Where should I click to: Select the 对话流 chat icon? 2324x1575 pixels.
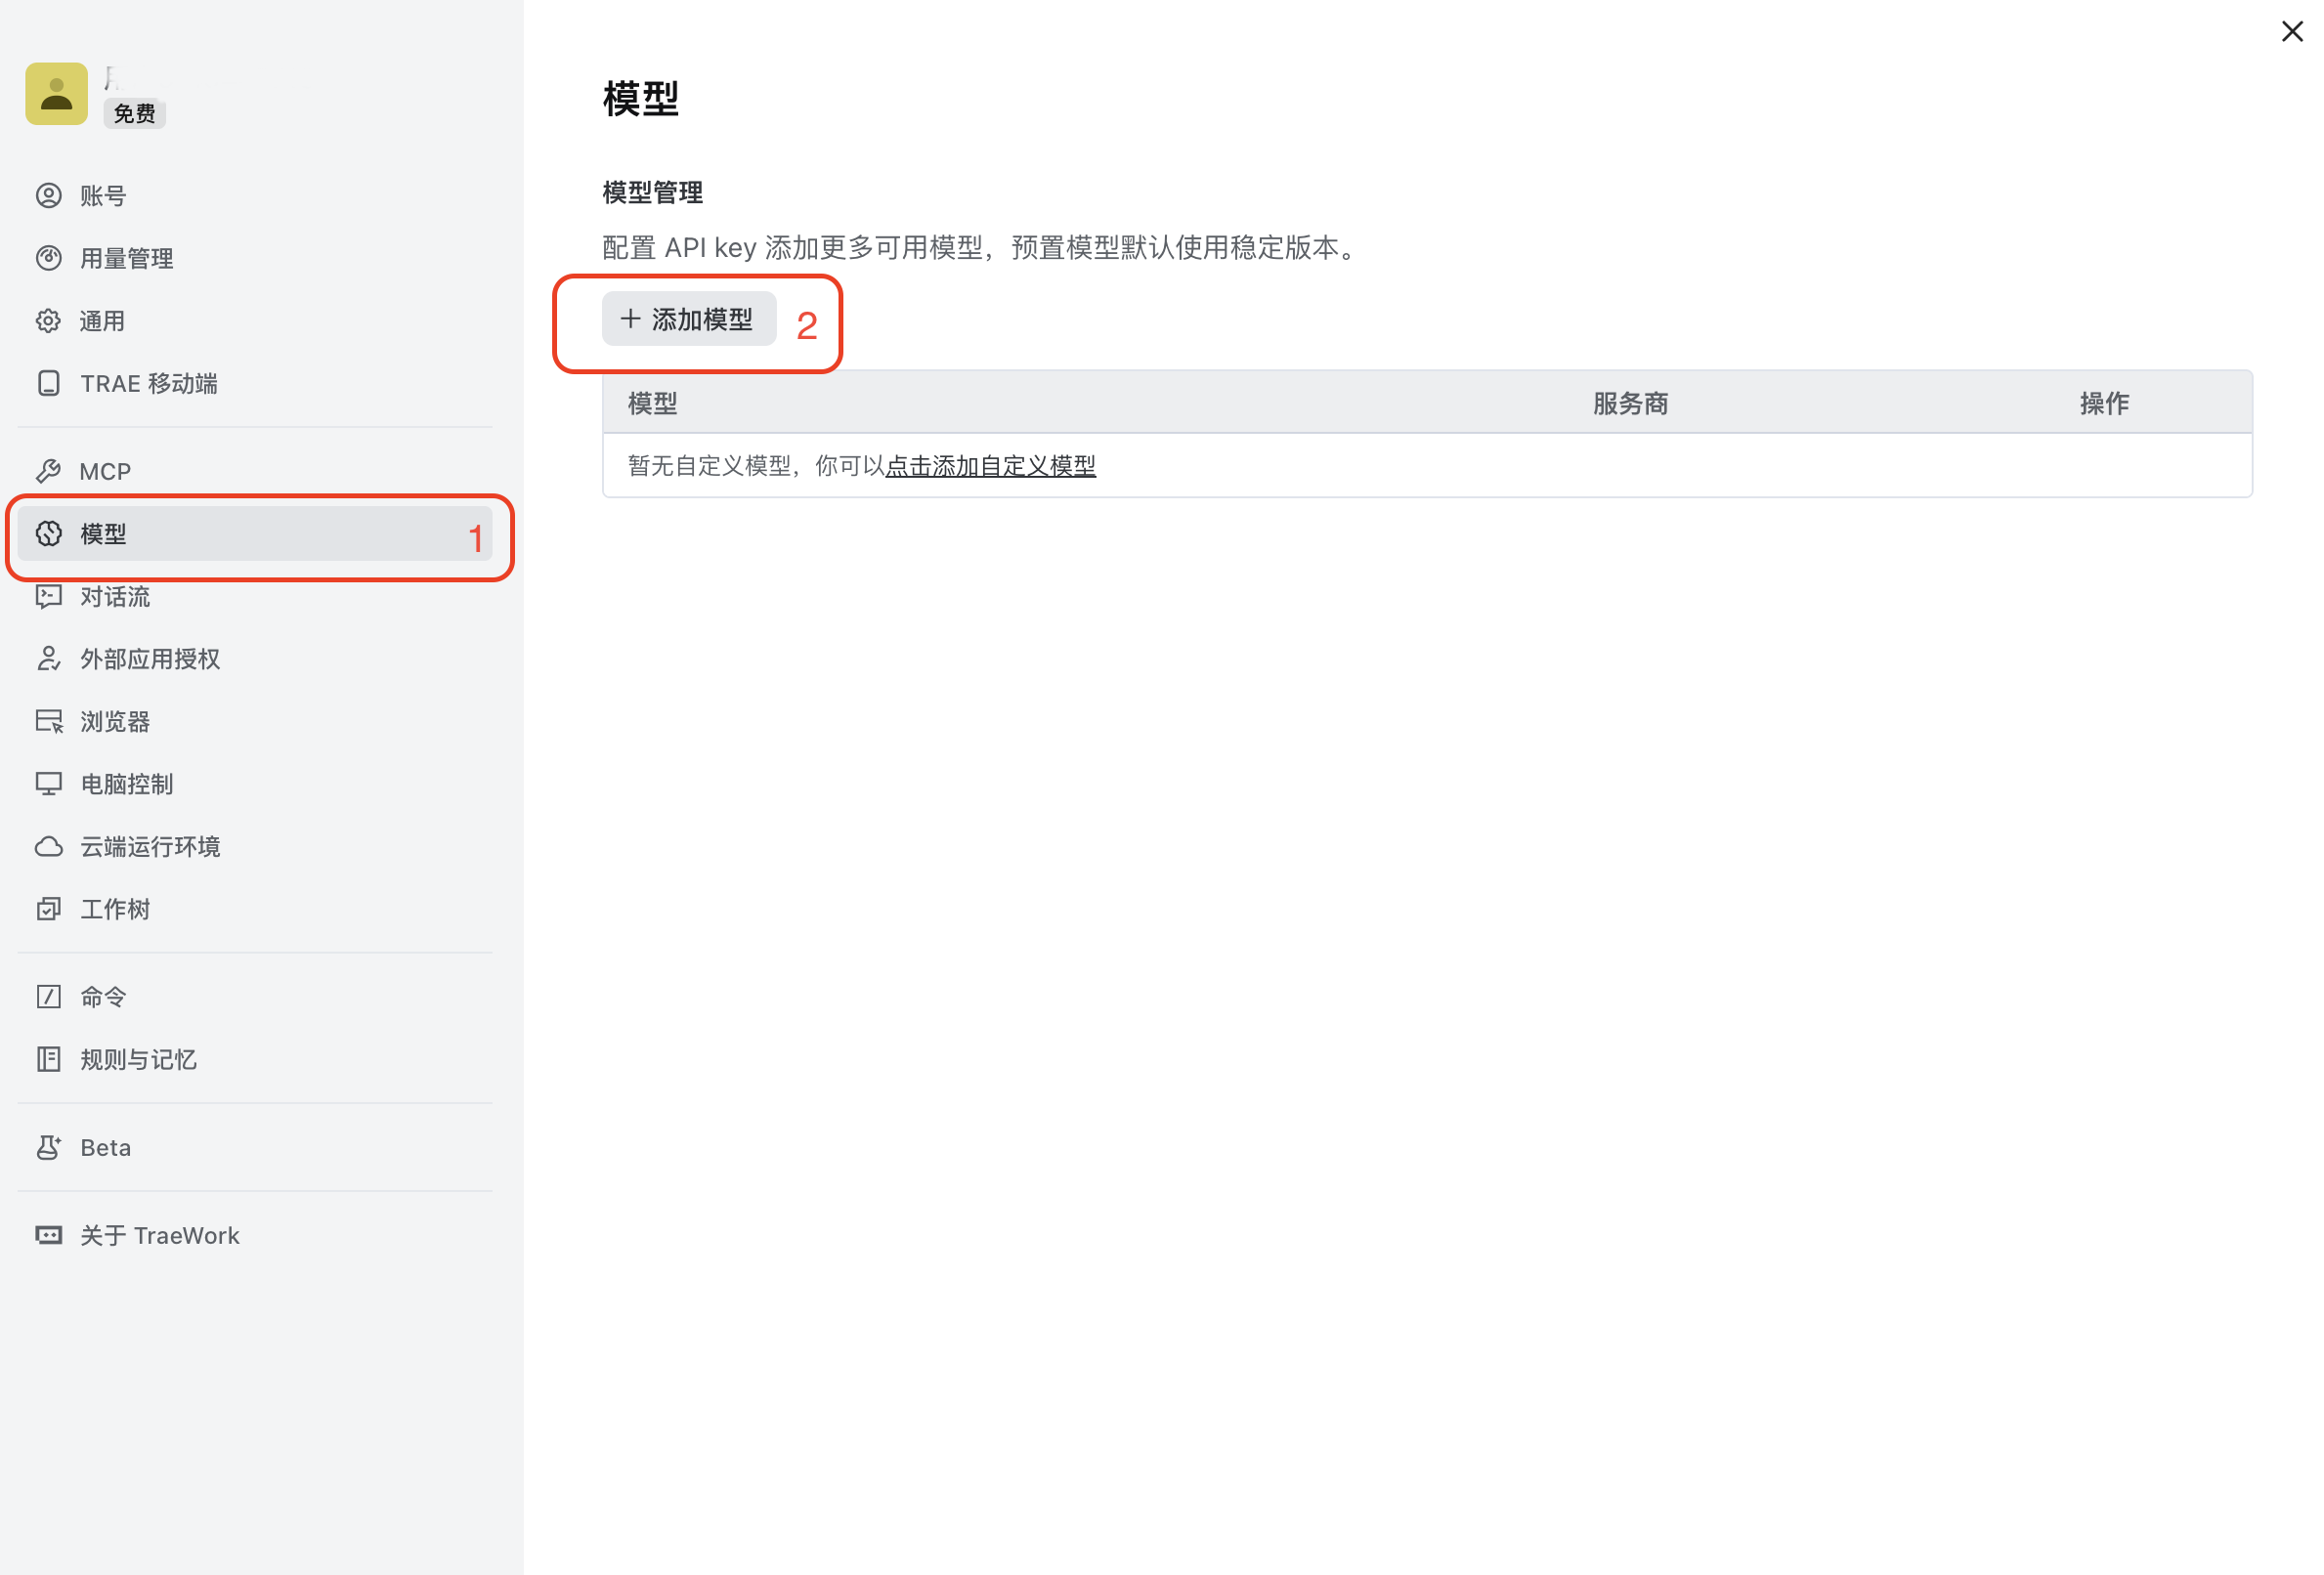click(48, 596)
